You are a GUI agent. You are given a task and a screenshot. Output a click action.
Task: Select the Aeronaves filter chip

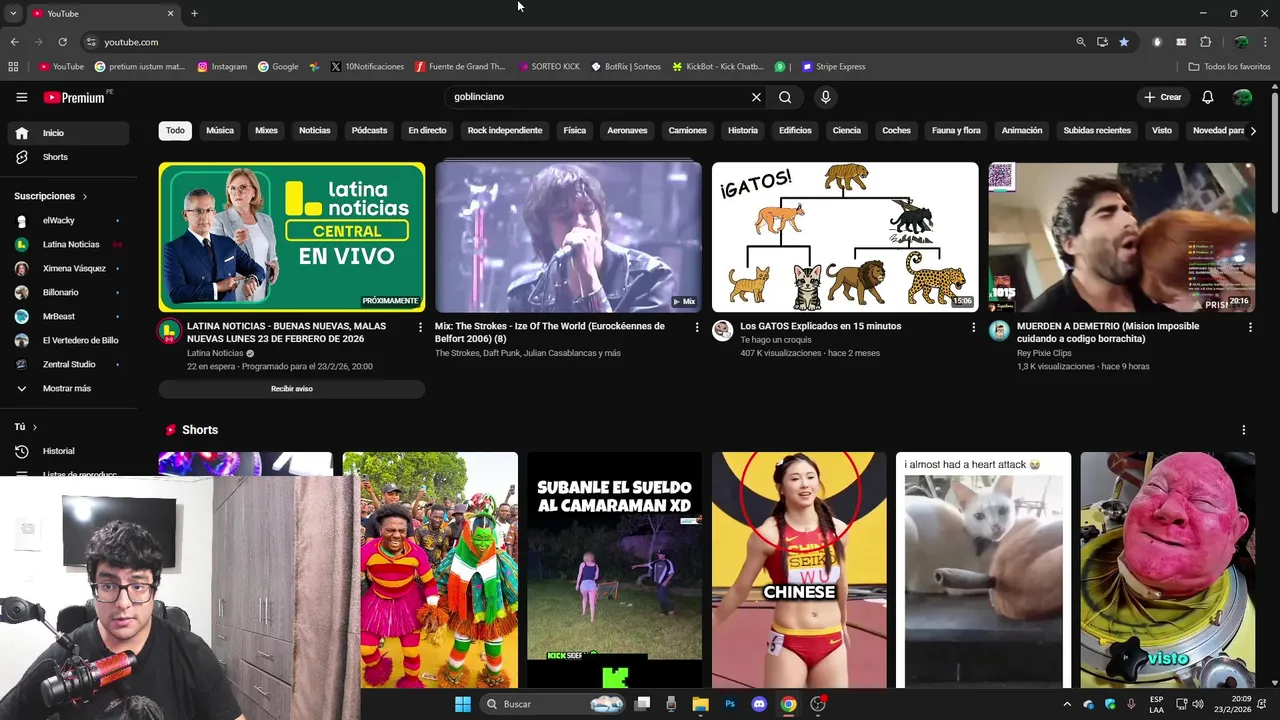click(627, 130)
